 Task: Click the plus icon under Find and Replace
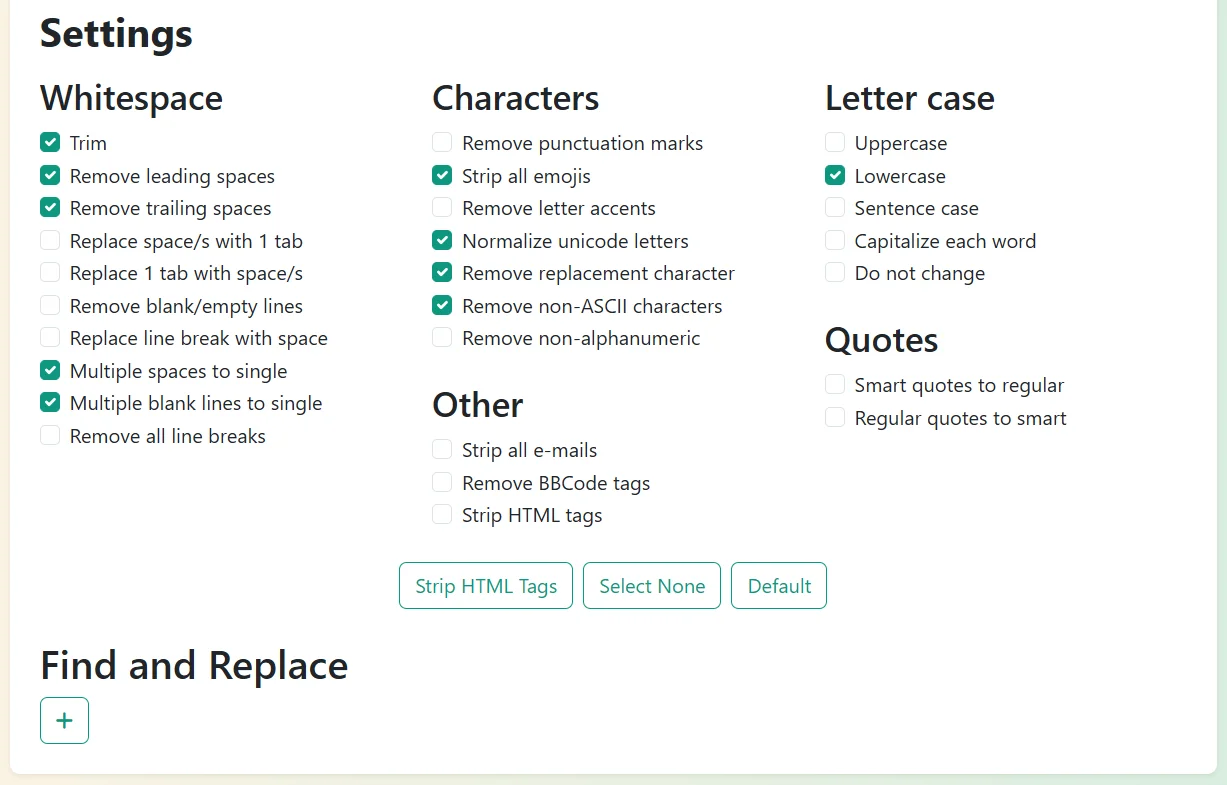[x=64, y=720]
